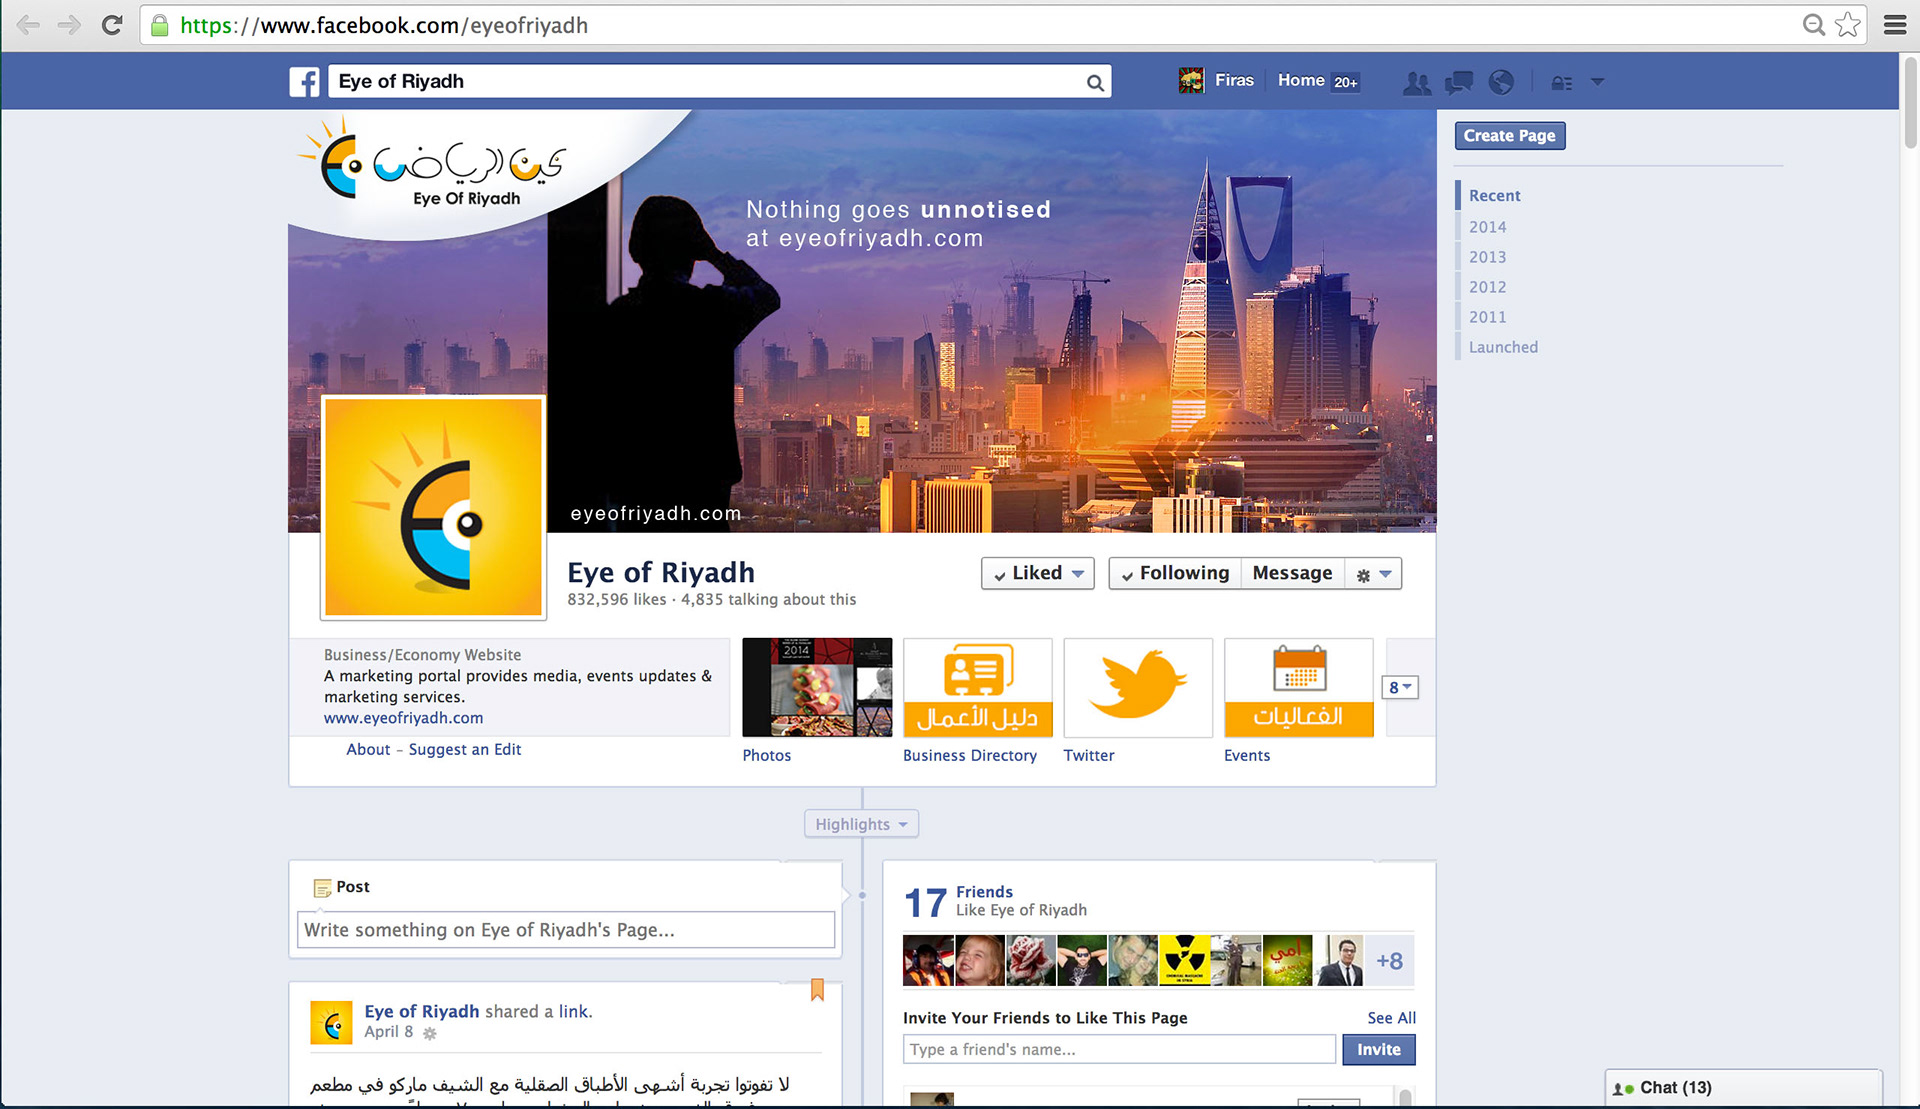This screenshot has height=1109, width=1920.
Task: Click the browser back arrow
Action: click(x=28, y=25)
